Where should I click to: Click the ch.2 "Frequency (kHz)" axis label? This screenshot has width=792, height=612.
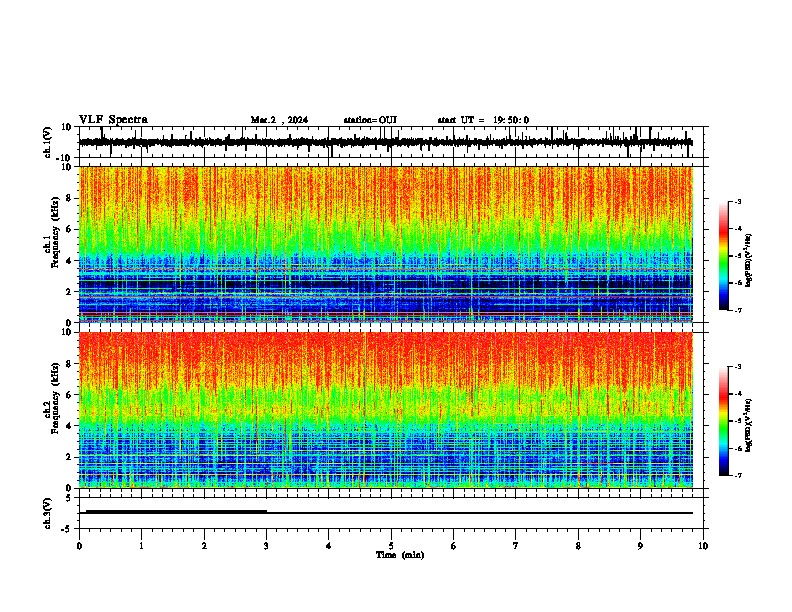click(55, 398)
